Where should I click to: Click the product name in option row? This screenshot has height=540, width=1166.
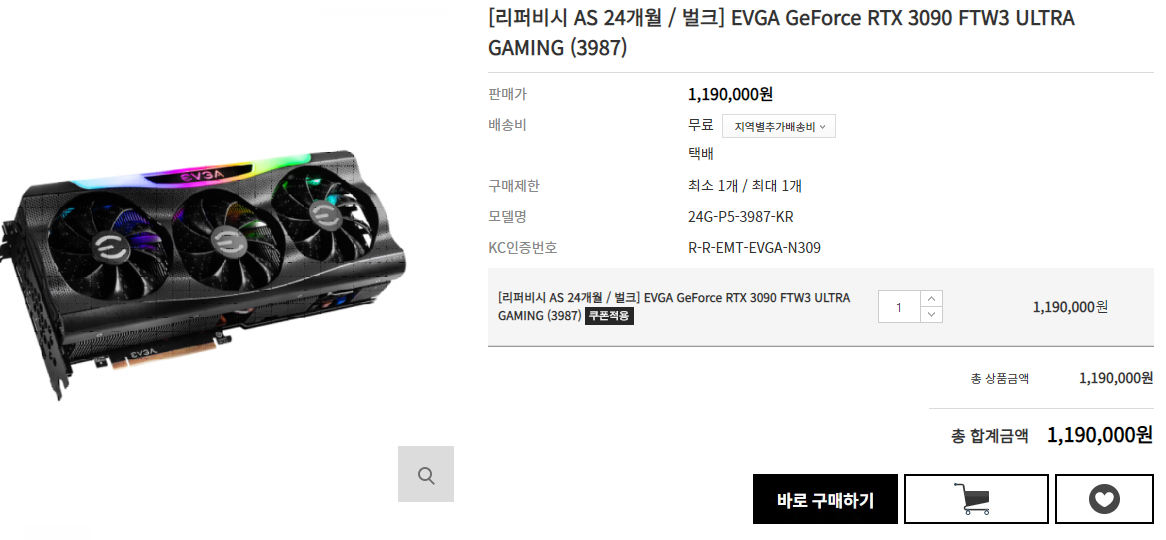pyautogui.click(x=674, y=306)
